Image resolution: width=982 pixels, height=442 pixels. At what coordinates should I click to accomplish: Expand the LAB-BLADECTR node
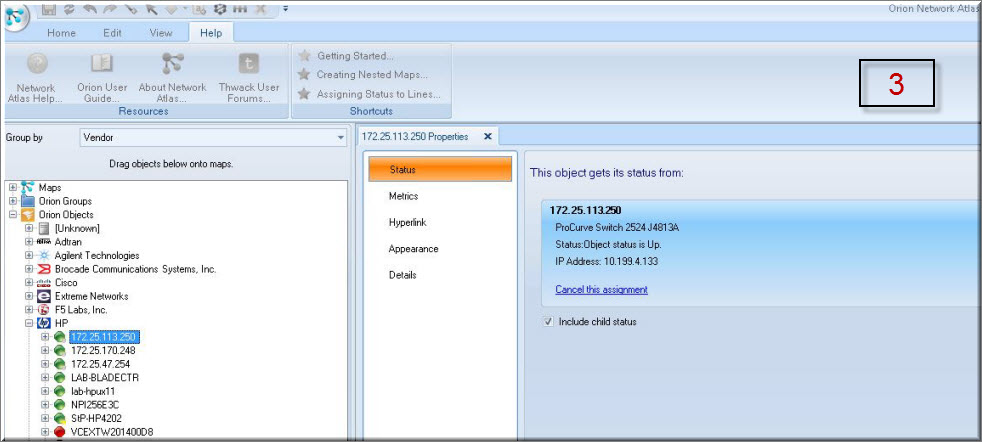click(x=44, y=378)
